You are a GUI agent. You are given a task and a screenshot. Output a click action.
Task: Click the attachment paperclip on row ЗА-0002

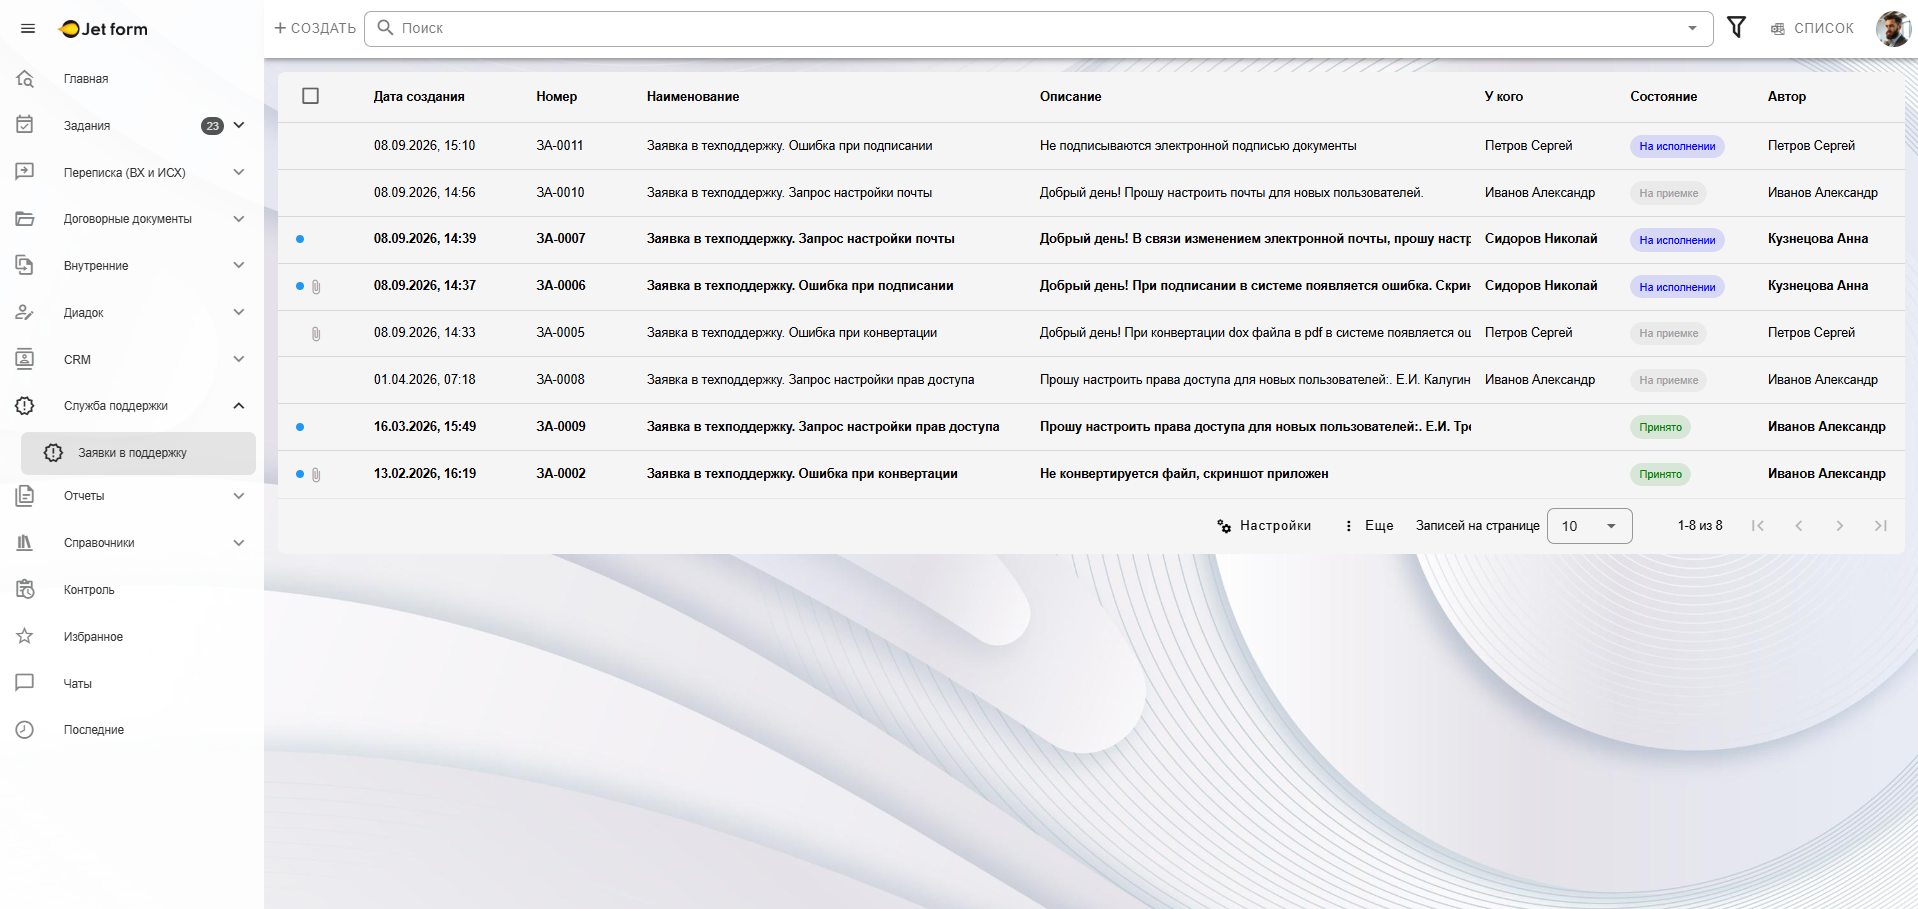point(316,474)
